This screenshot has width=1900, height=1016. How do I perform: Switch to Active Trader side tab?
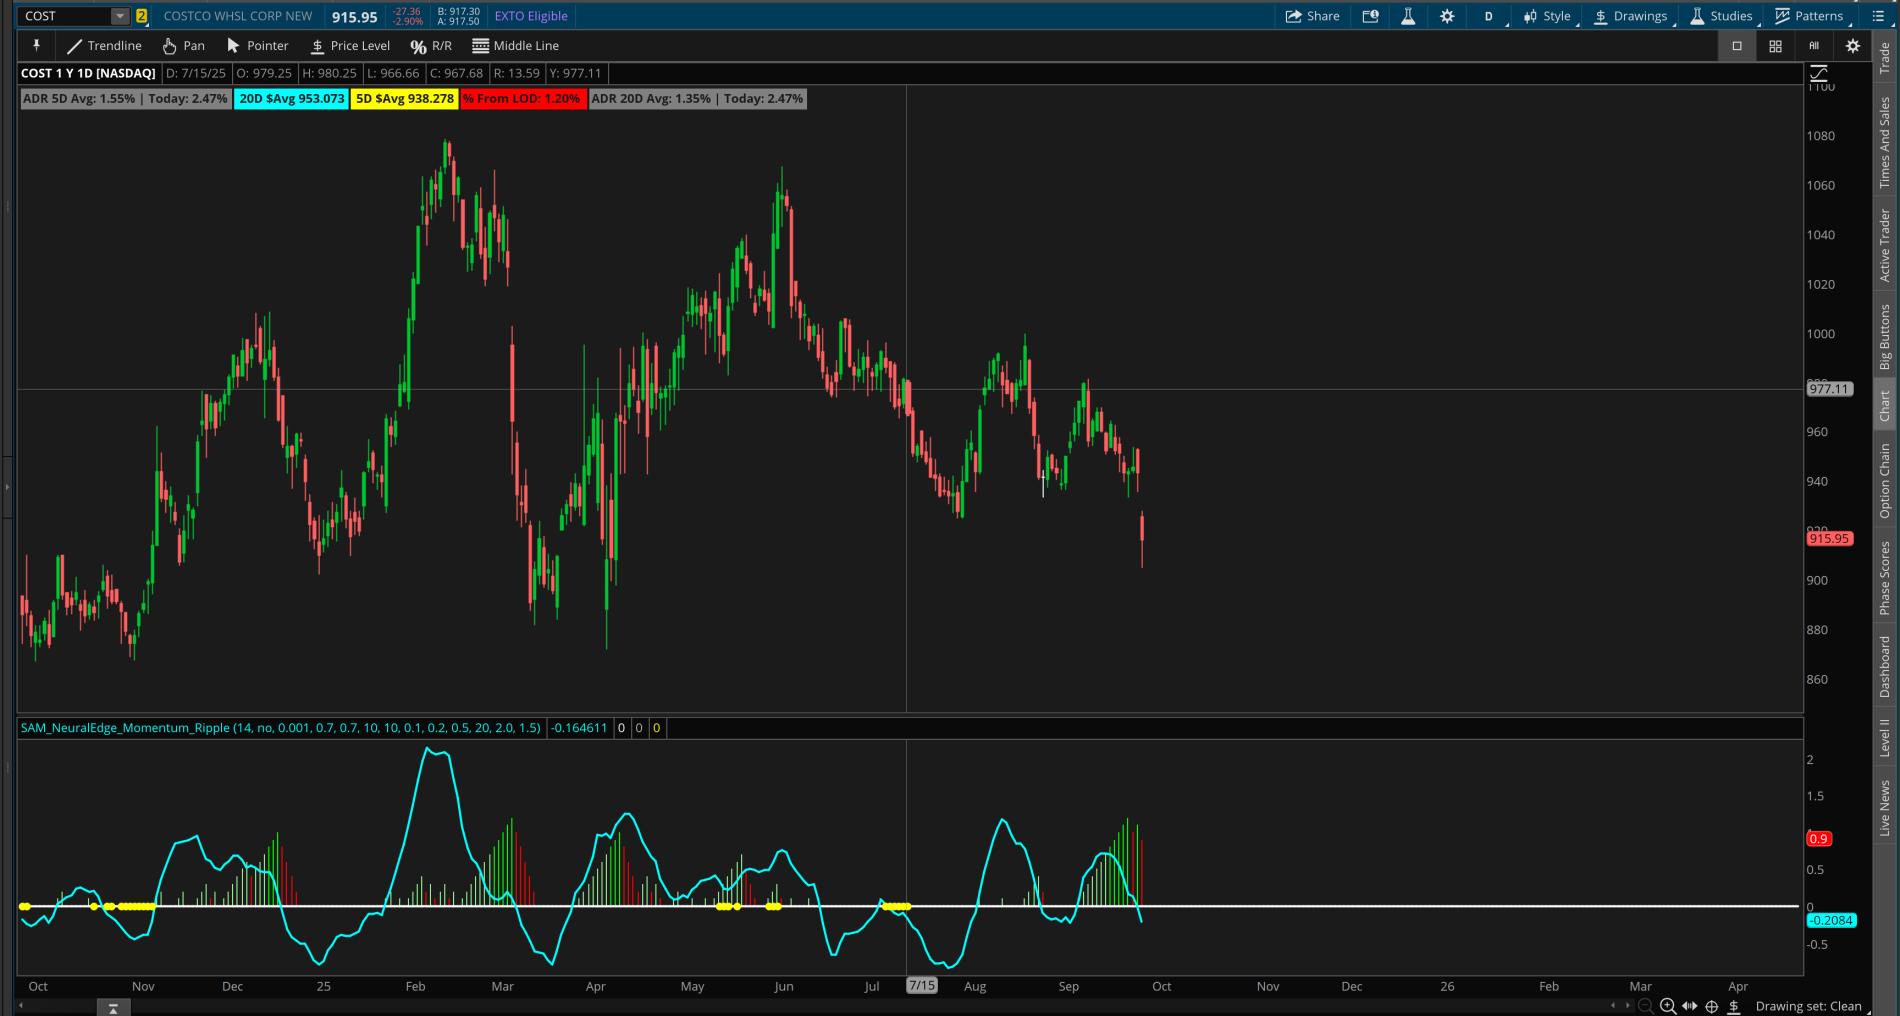(1885, 245)
